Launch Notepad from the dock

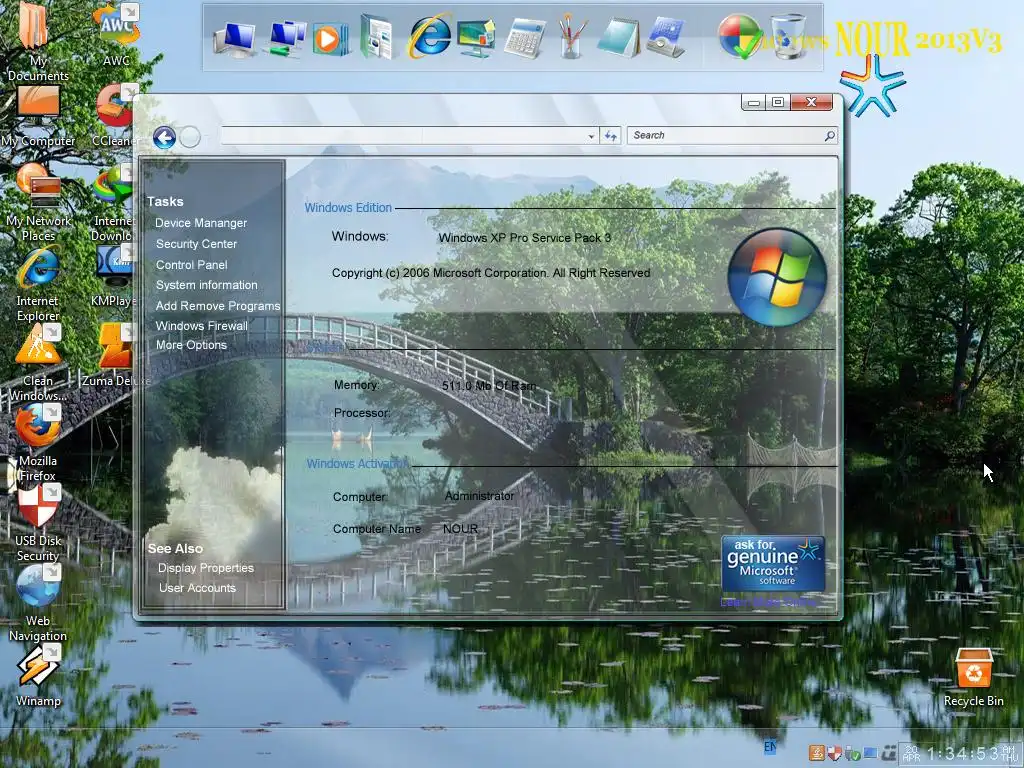(618, 38)
